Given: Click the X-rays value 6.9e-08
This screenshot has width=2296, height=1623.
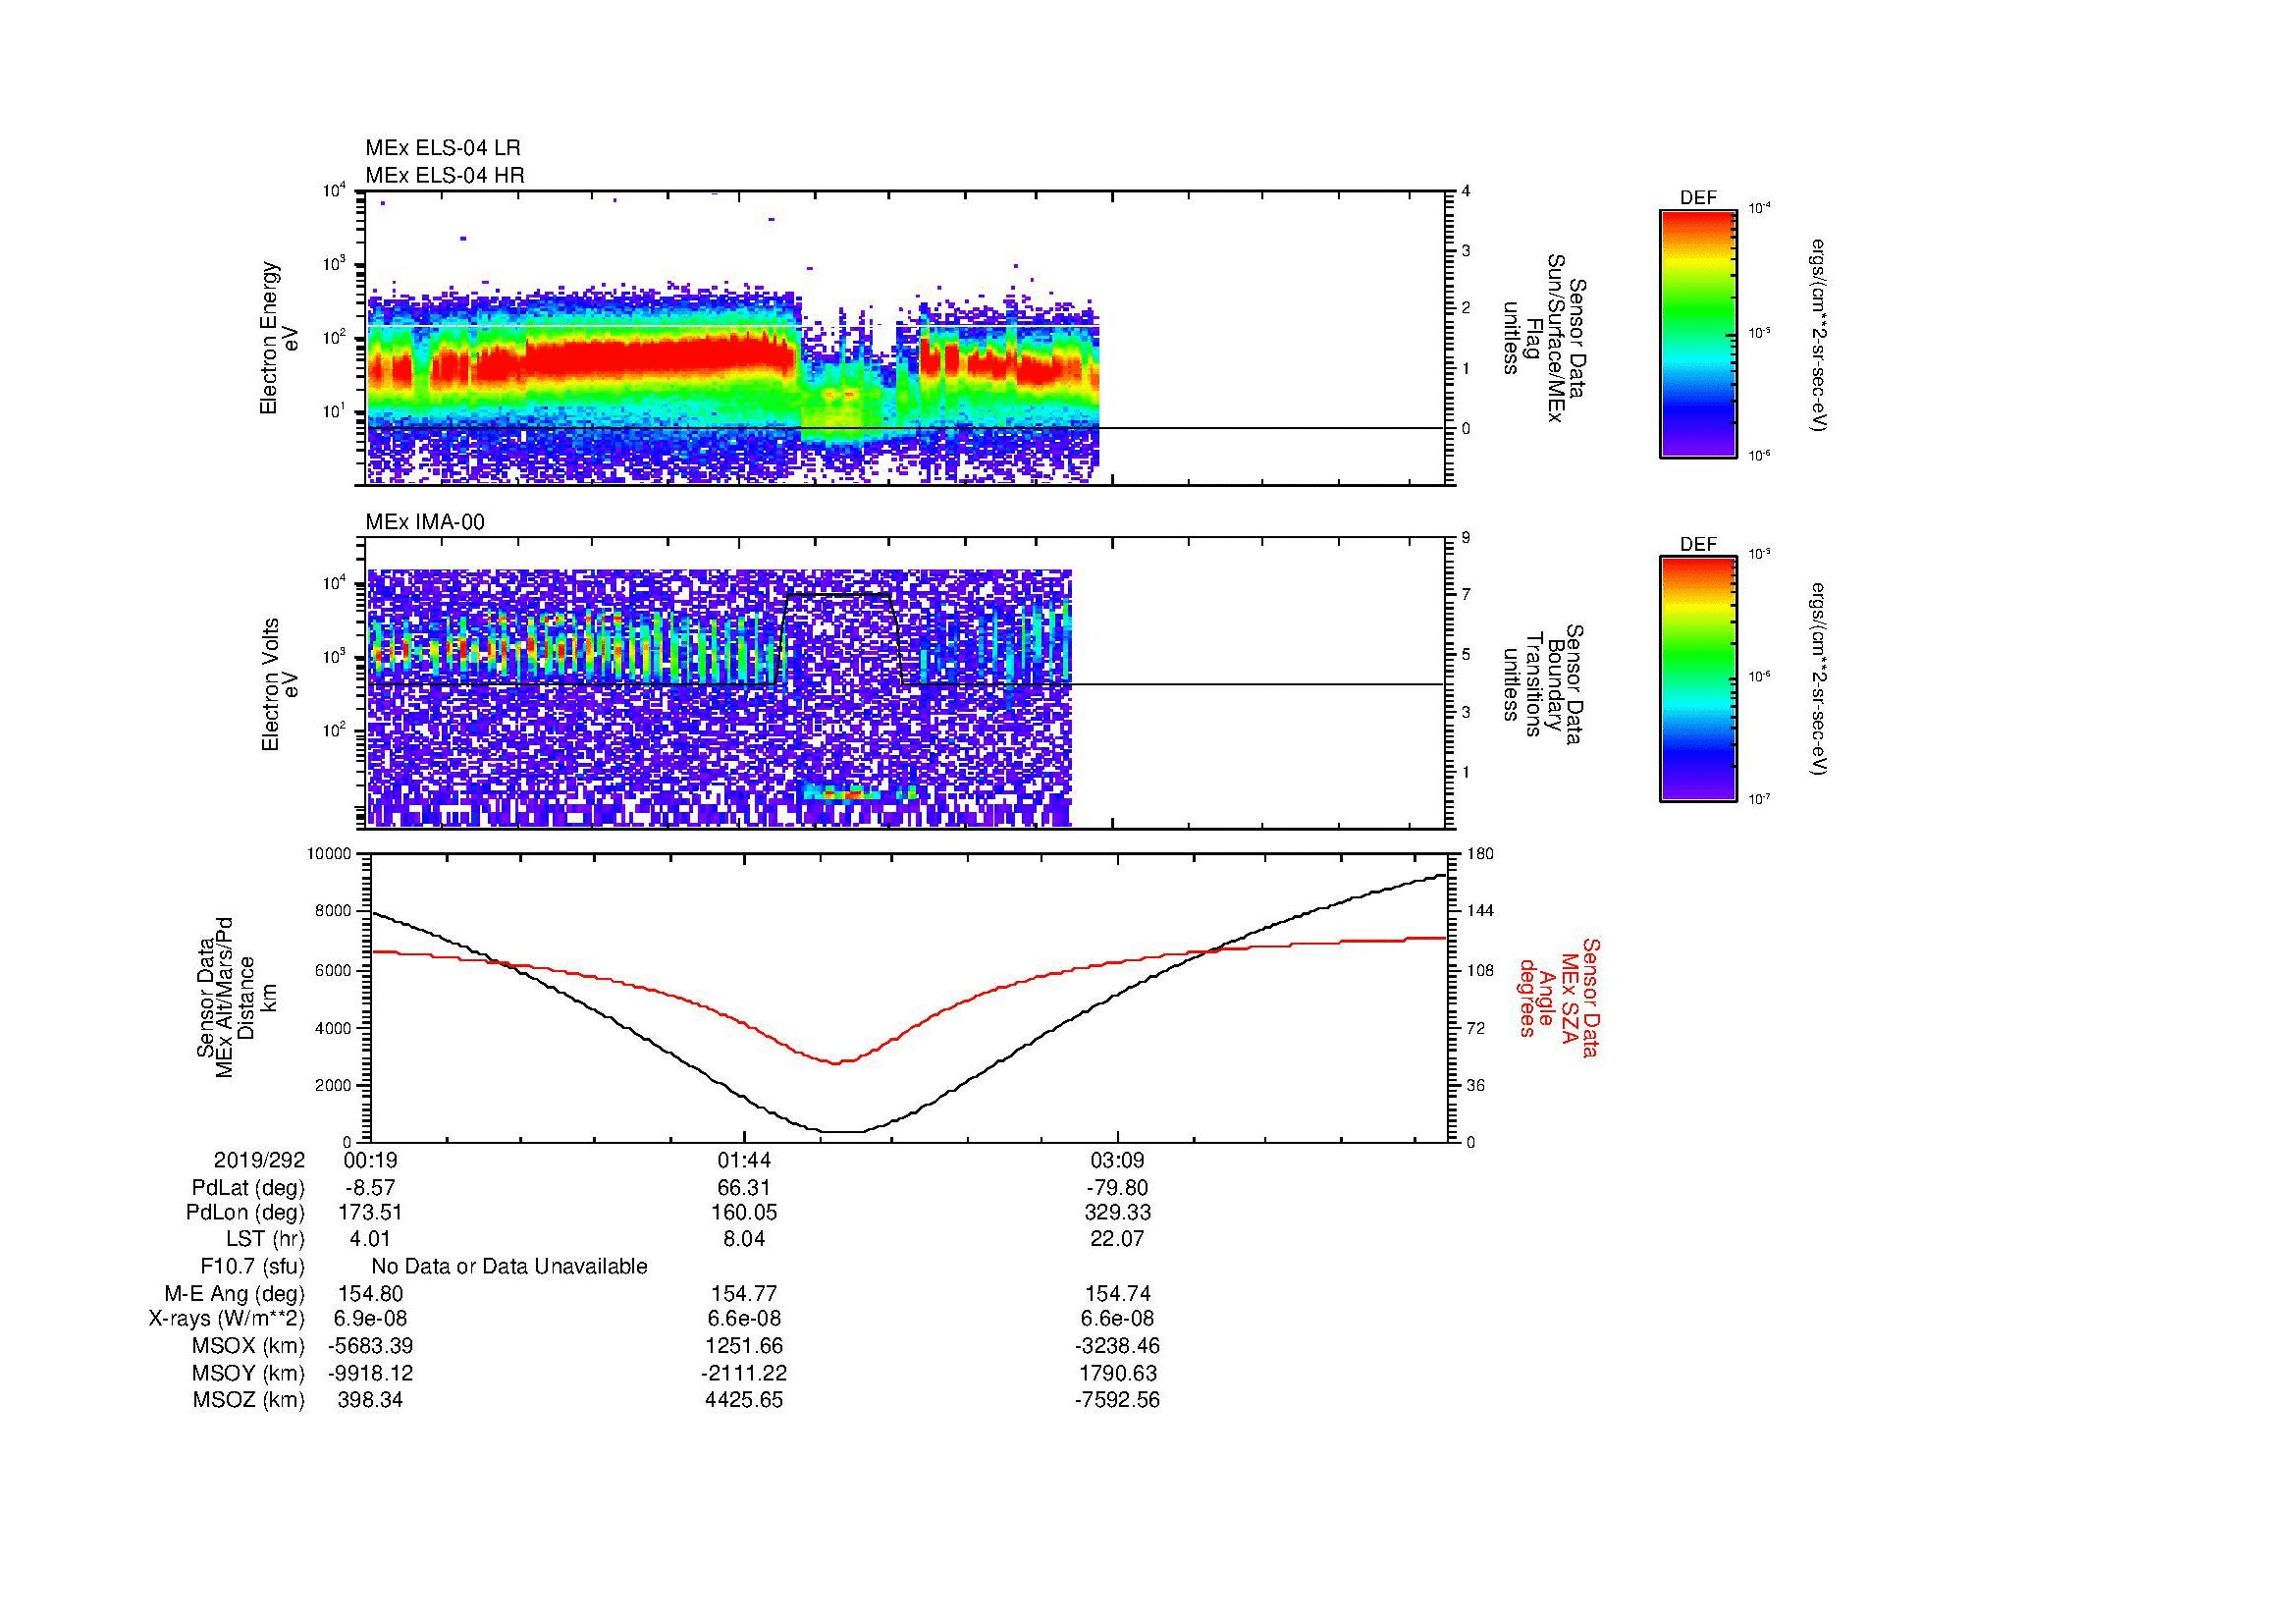Looking at the screenshot, I should pyautogui.click(x=370, y=1319).
